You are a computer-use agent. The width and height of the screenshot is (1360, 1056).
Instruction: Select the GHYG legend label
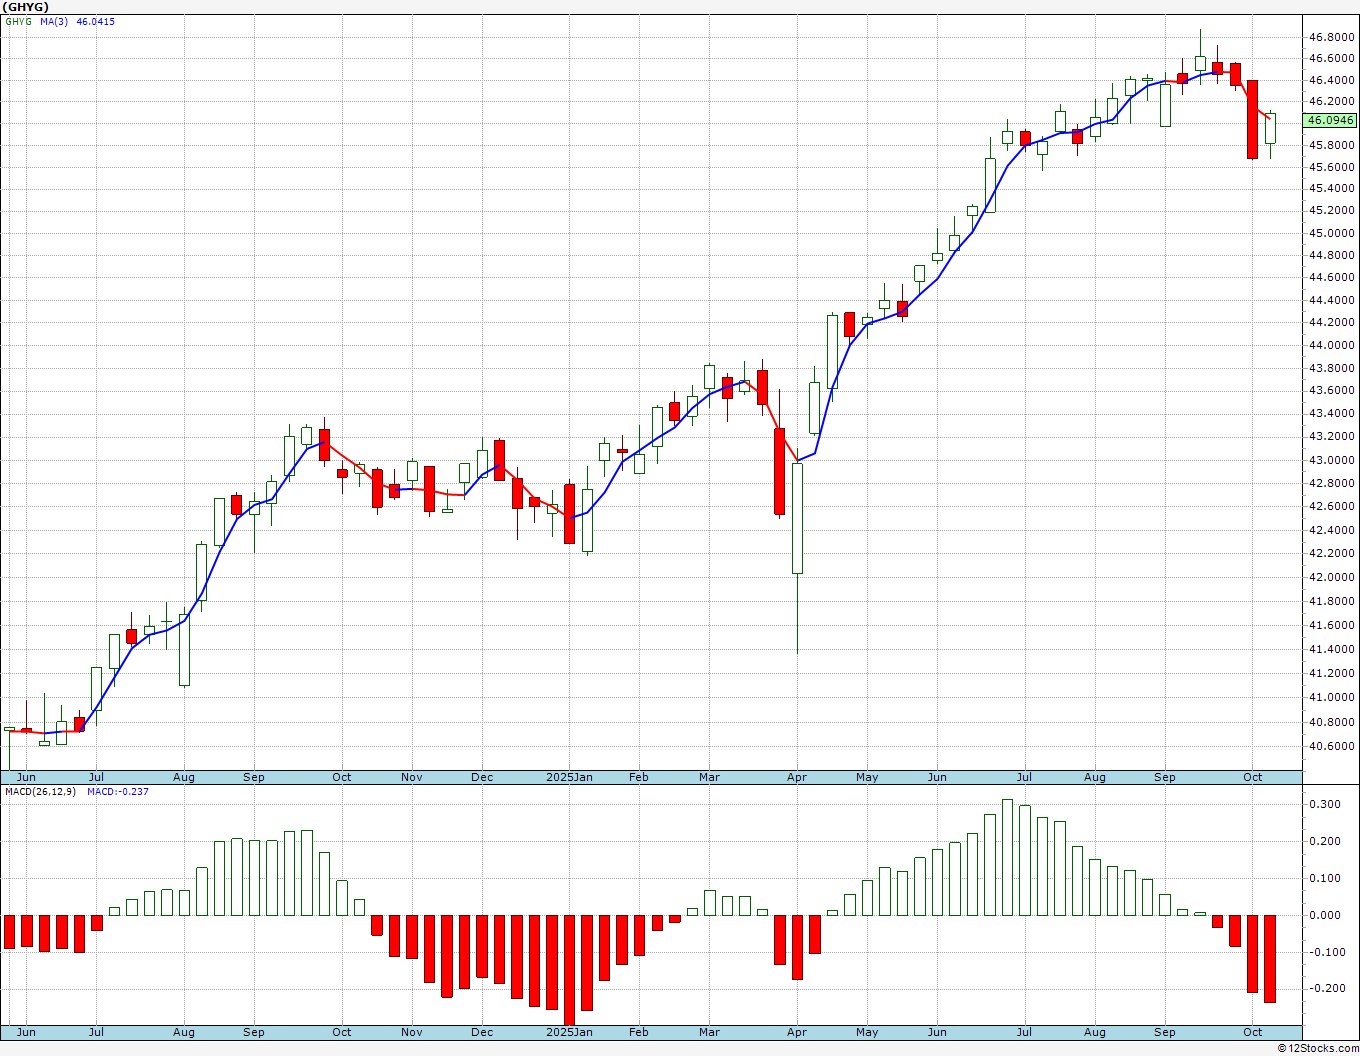18,21
